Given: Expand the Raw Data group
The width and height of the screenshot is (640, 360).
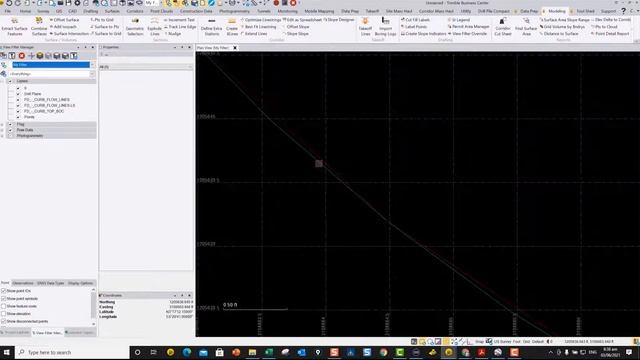Looking at the screenshot, I should (x=2, y=130).
